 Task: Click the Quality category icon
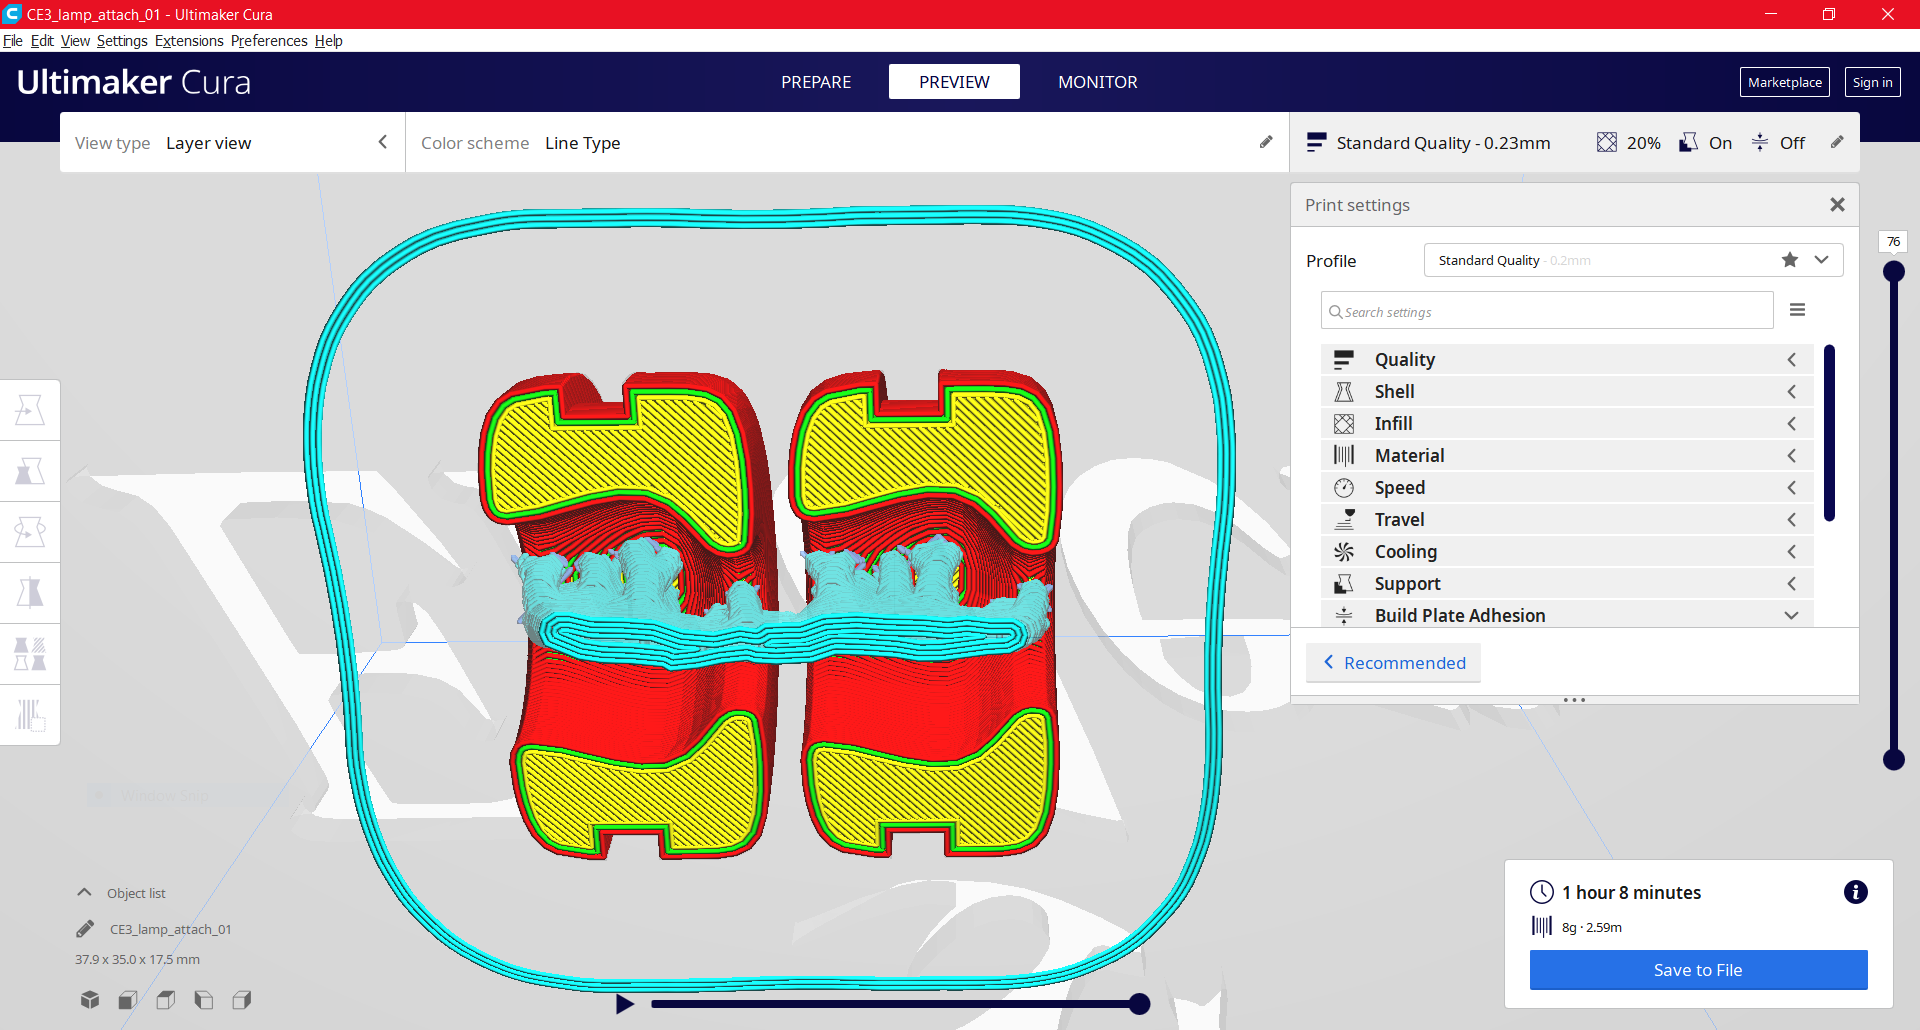click(x=1344, y=359)
